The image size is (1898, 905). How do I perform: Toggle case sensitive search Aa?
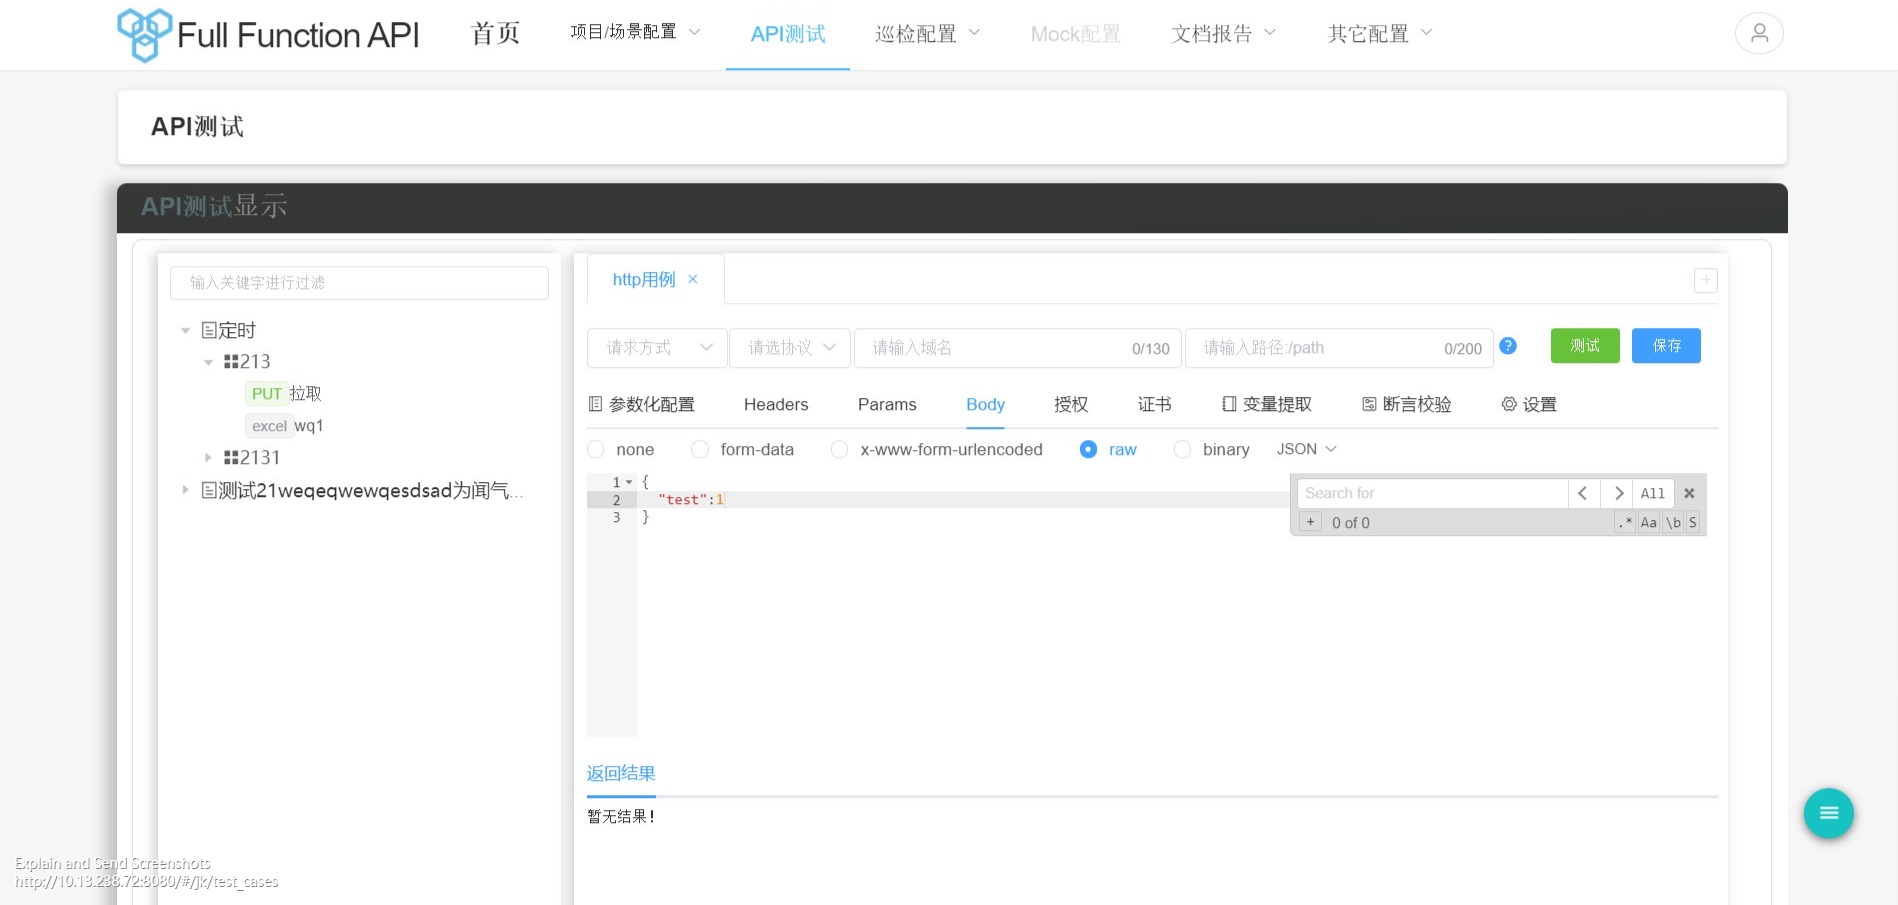pos(1649,522)
